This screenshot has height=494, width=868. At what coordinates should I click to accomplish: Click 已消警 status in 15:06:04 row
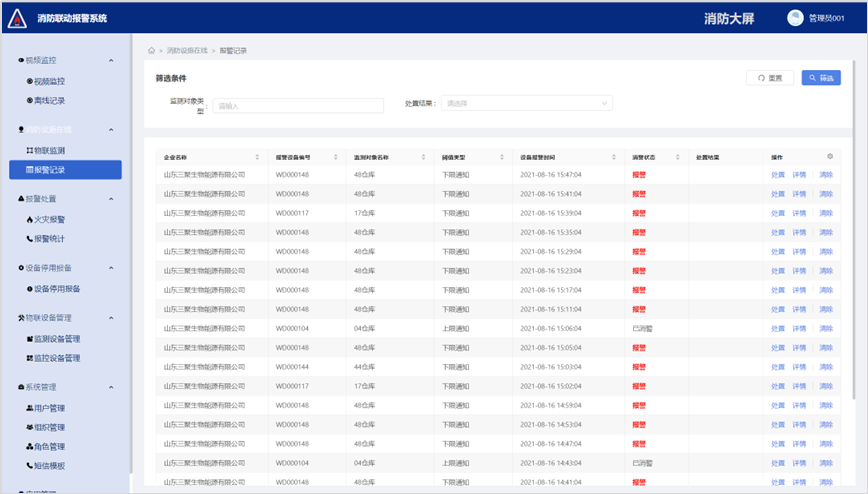642,328
